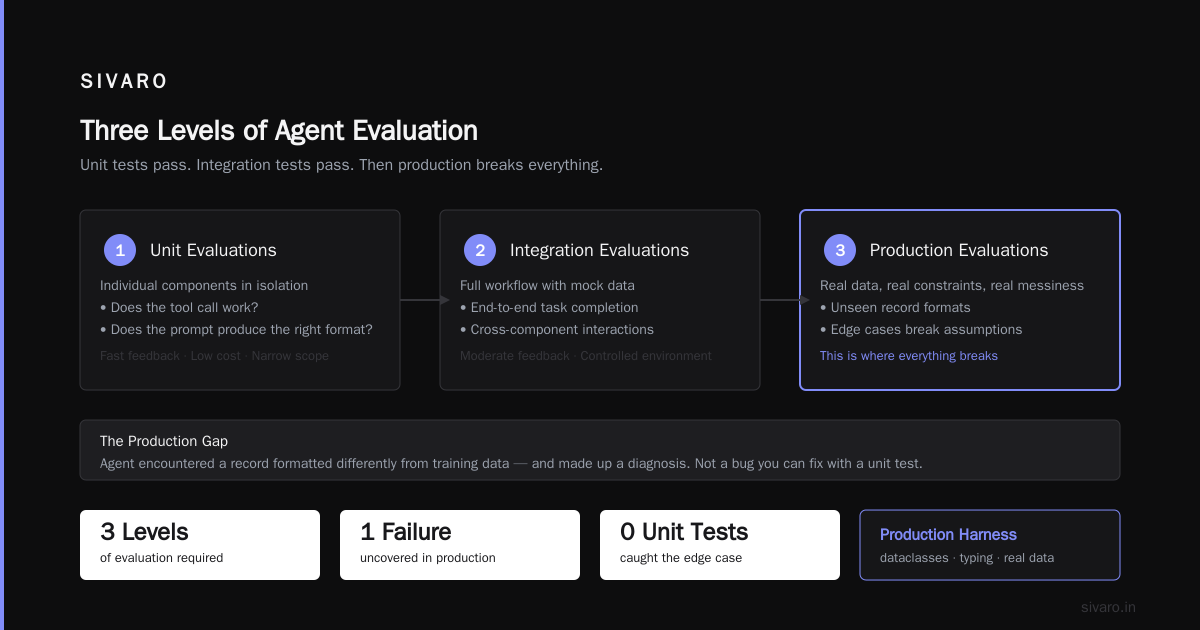
Task: Click 'Cross-component interactions' bullet
Action: click(557, 330)
